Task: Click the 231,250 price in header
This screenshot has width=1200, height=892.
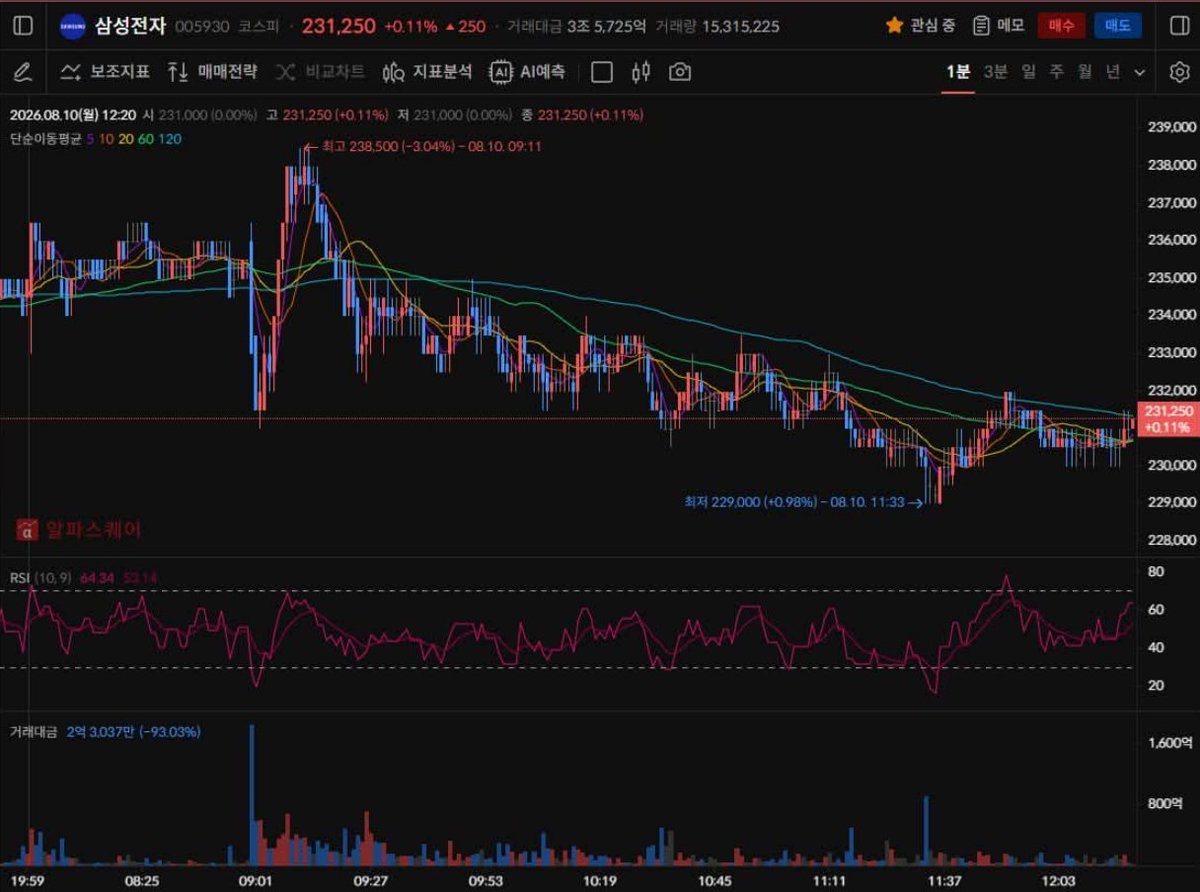Action: point(338,26)
